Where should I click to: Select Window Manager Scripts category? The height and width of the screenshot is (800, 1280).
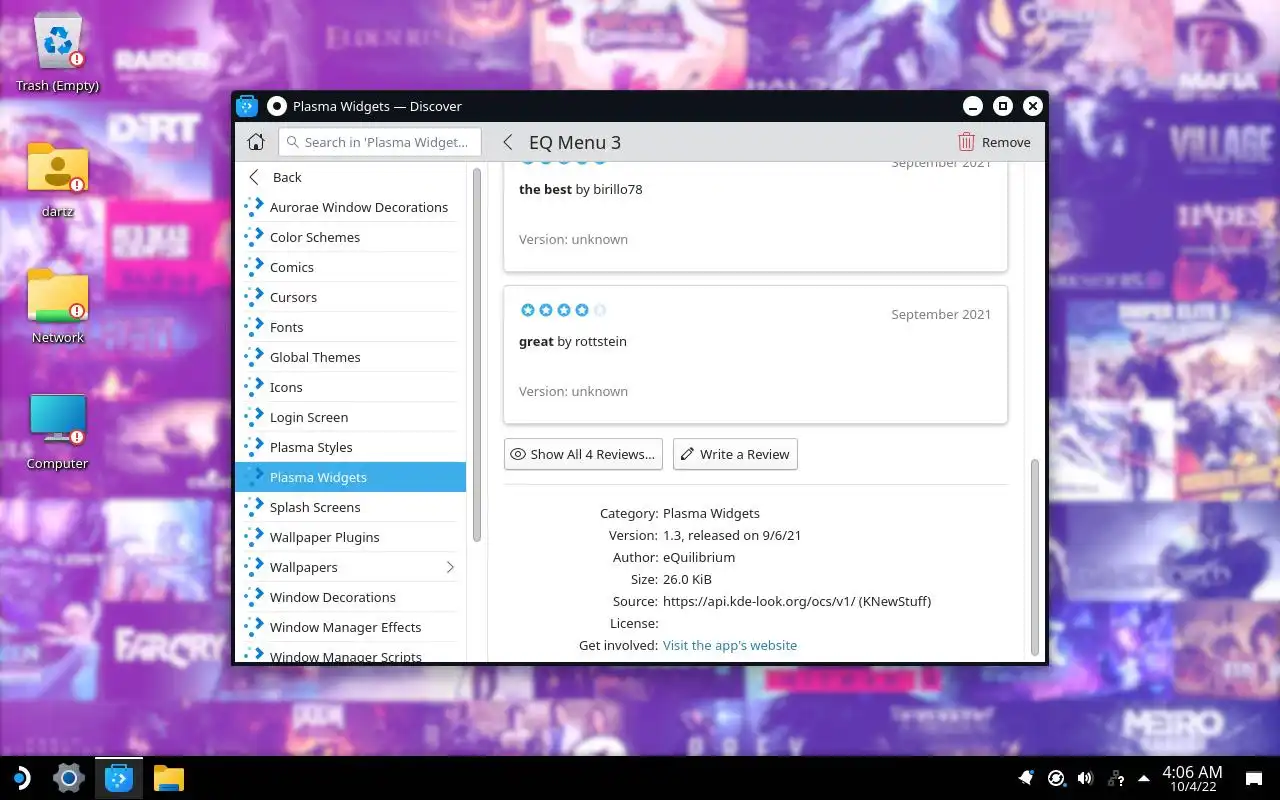[x=350, y=653]
